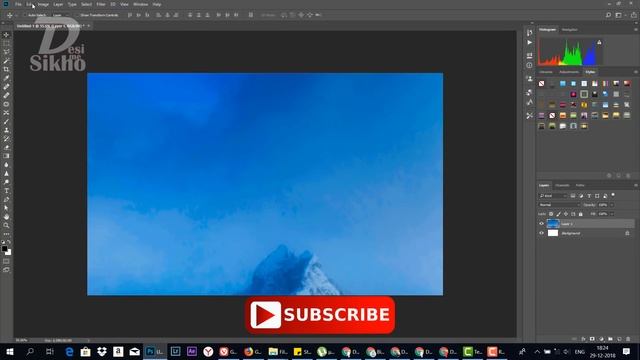The height and width of the screenshot is (360, 640).
Task: Toggle layer filtering on/off switch
Action: click(x=613, y=196)
